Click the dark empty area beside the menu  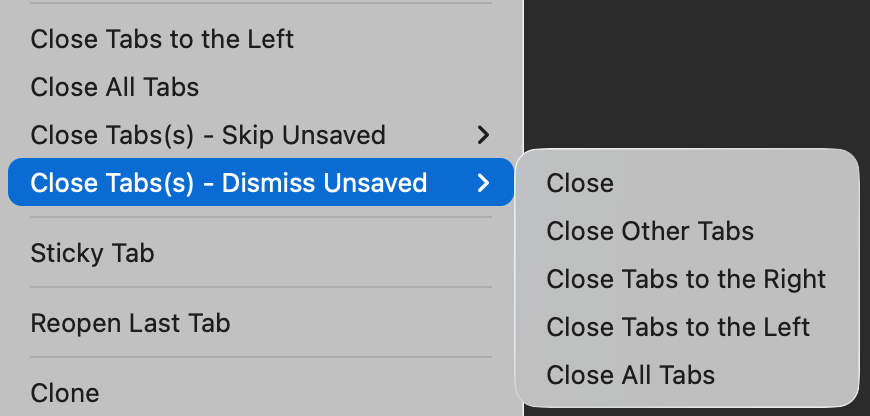700,70
